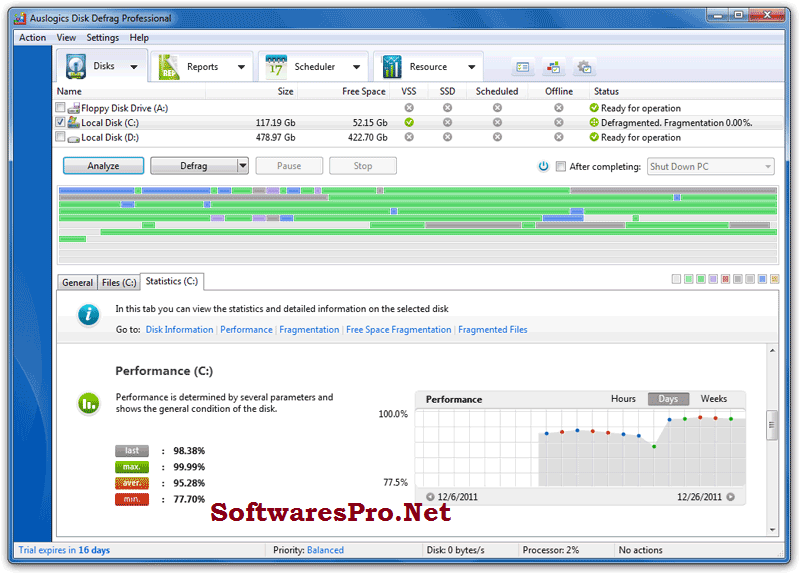
Task: Select the Statistics (C:) tab
Action: (172, 281)
